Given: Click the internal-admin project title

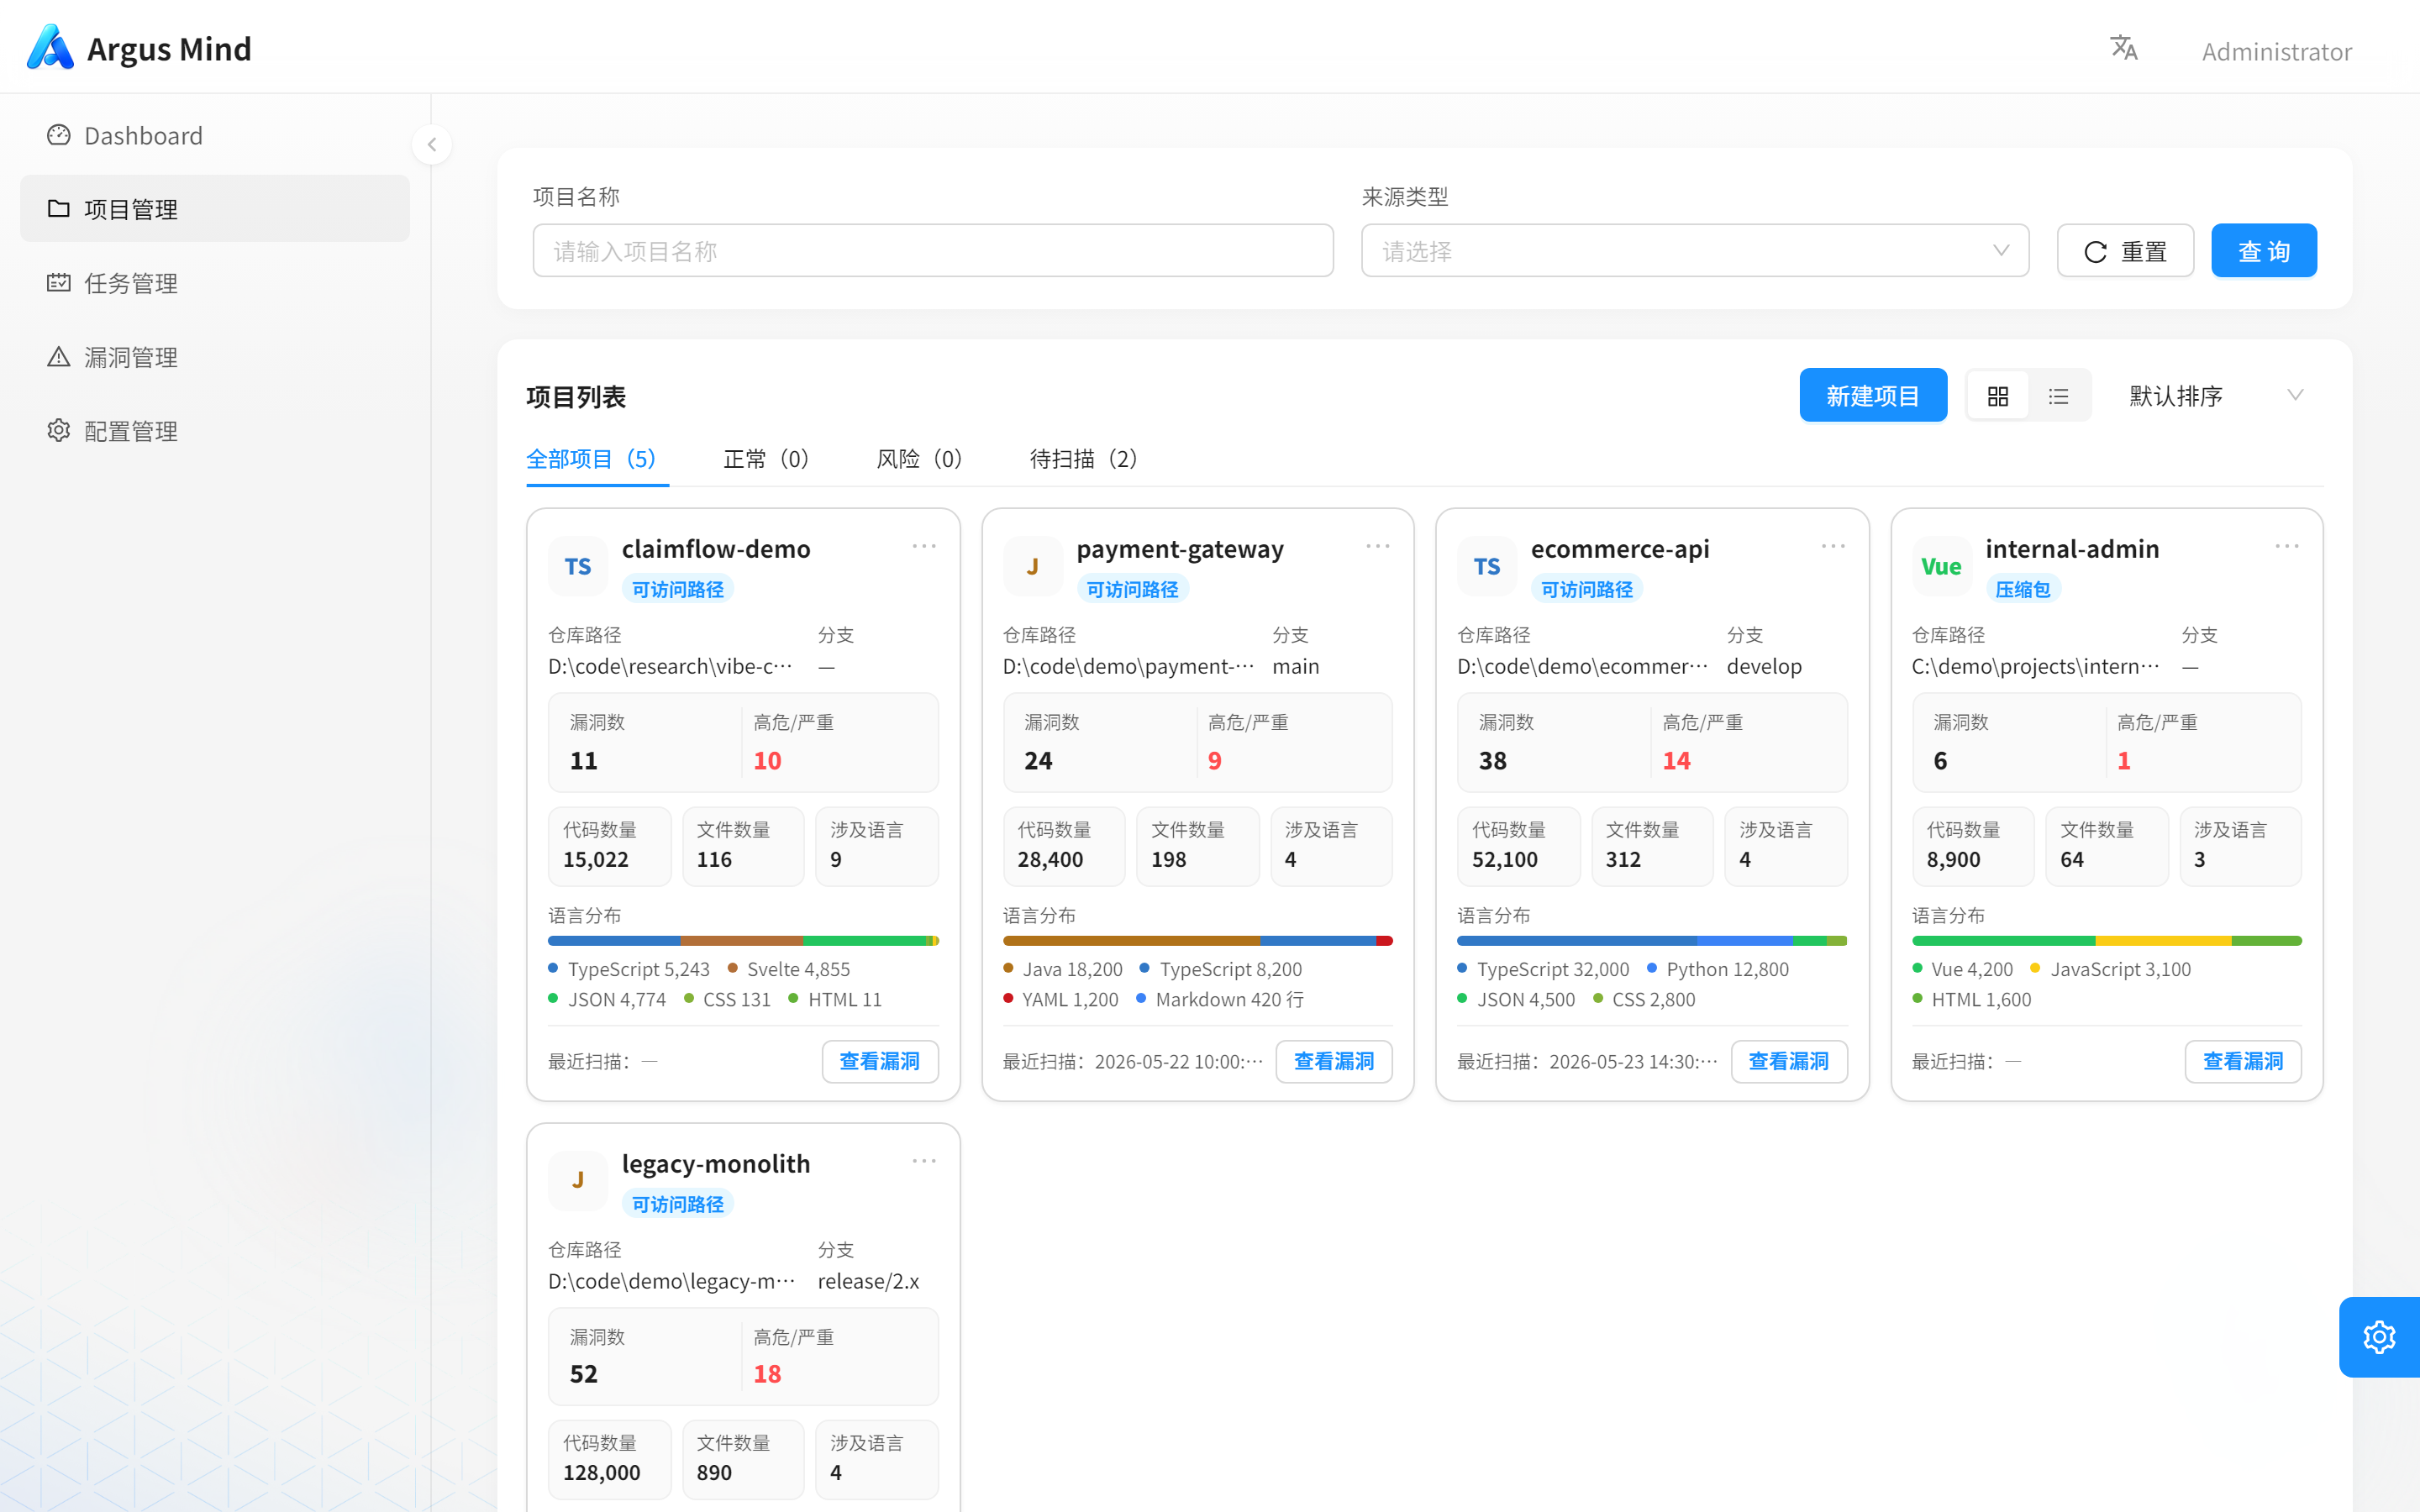Looking at the screenshot, I should tap(2072, 549).
